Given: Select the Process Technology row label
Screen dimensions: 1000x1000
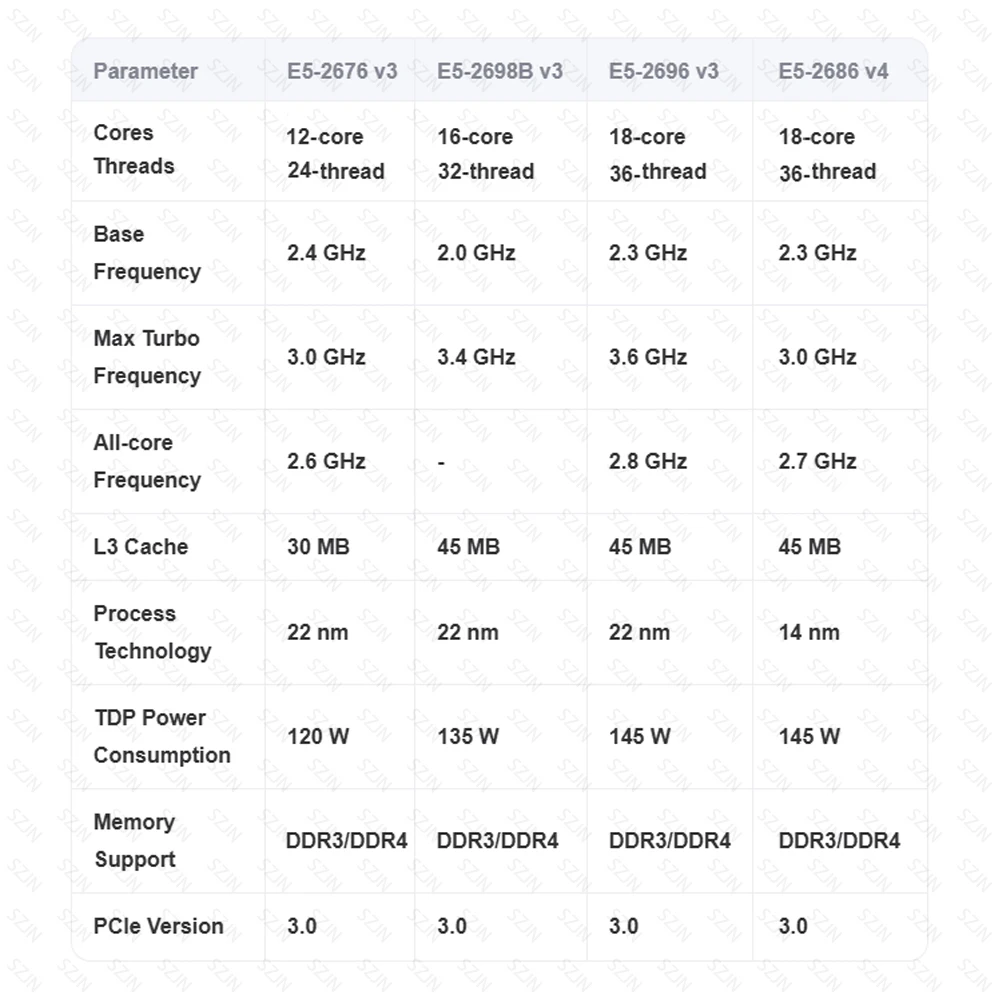Looking at the screenshot, I should coord(152,632).
